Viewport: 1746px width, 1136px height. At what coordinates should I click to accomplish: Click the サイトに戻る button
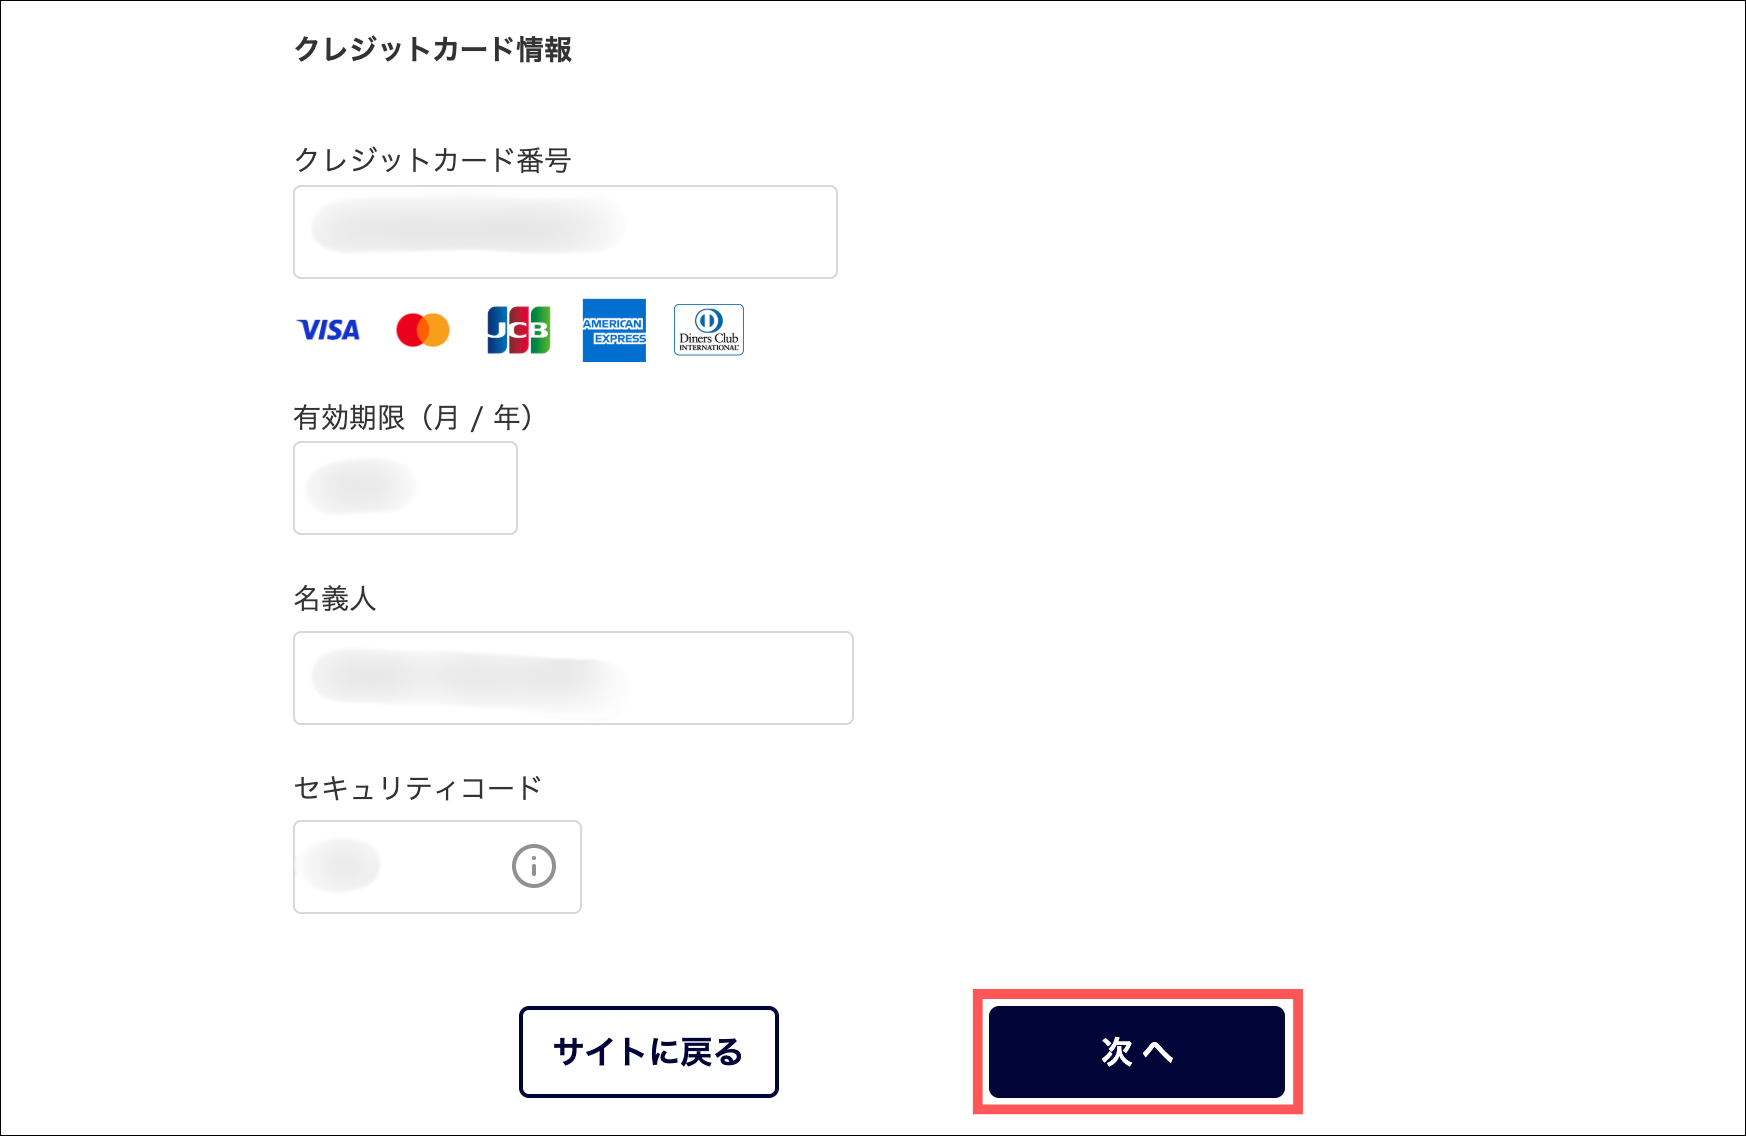649,1052
